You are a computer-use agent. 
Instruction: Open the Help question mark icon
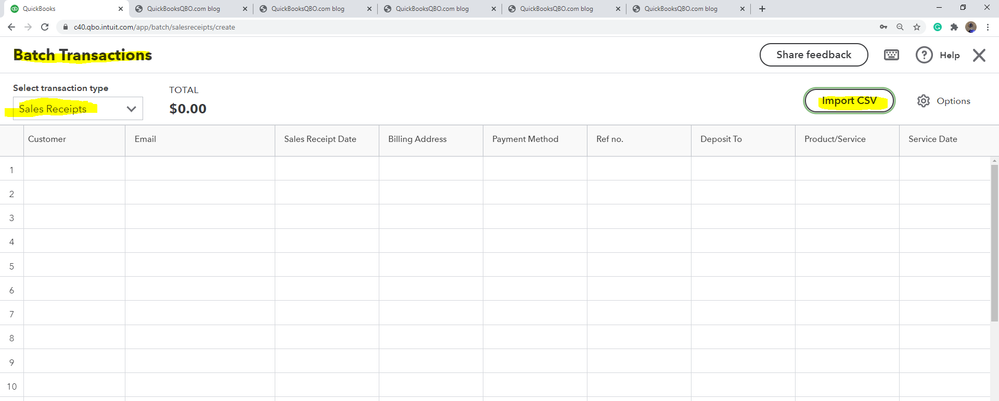click(924, 55)
